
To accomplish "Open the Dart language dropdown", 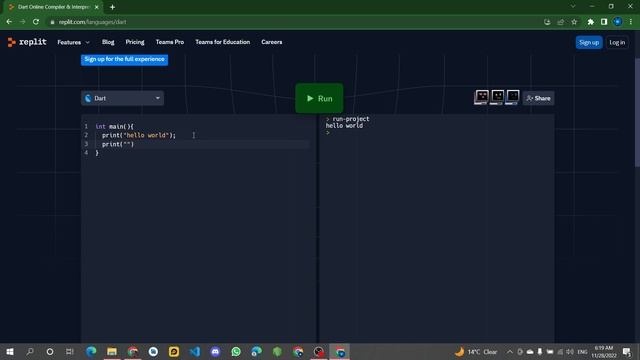I will 122,98.
